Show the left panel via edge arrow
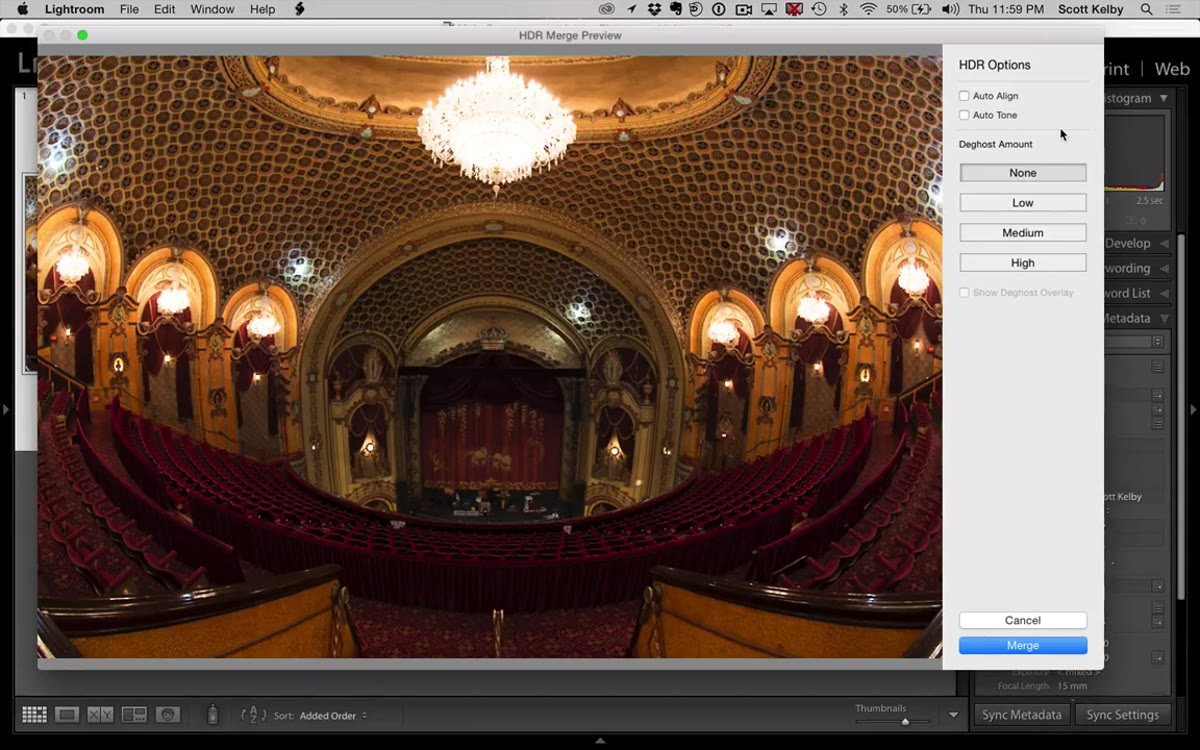 point(5,409)
